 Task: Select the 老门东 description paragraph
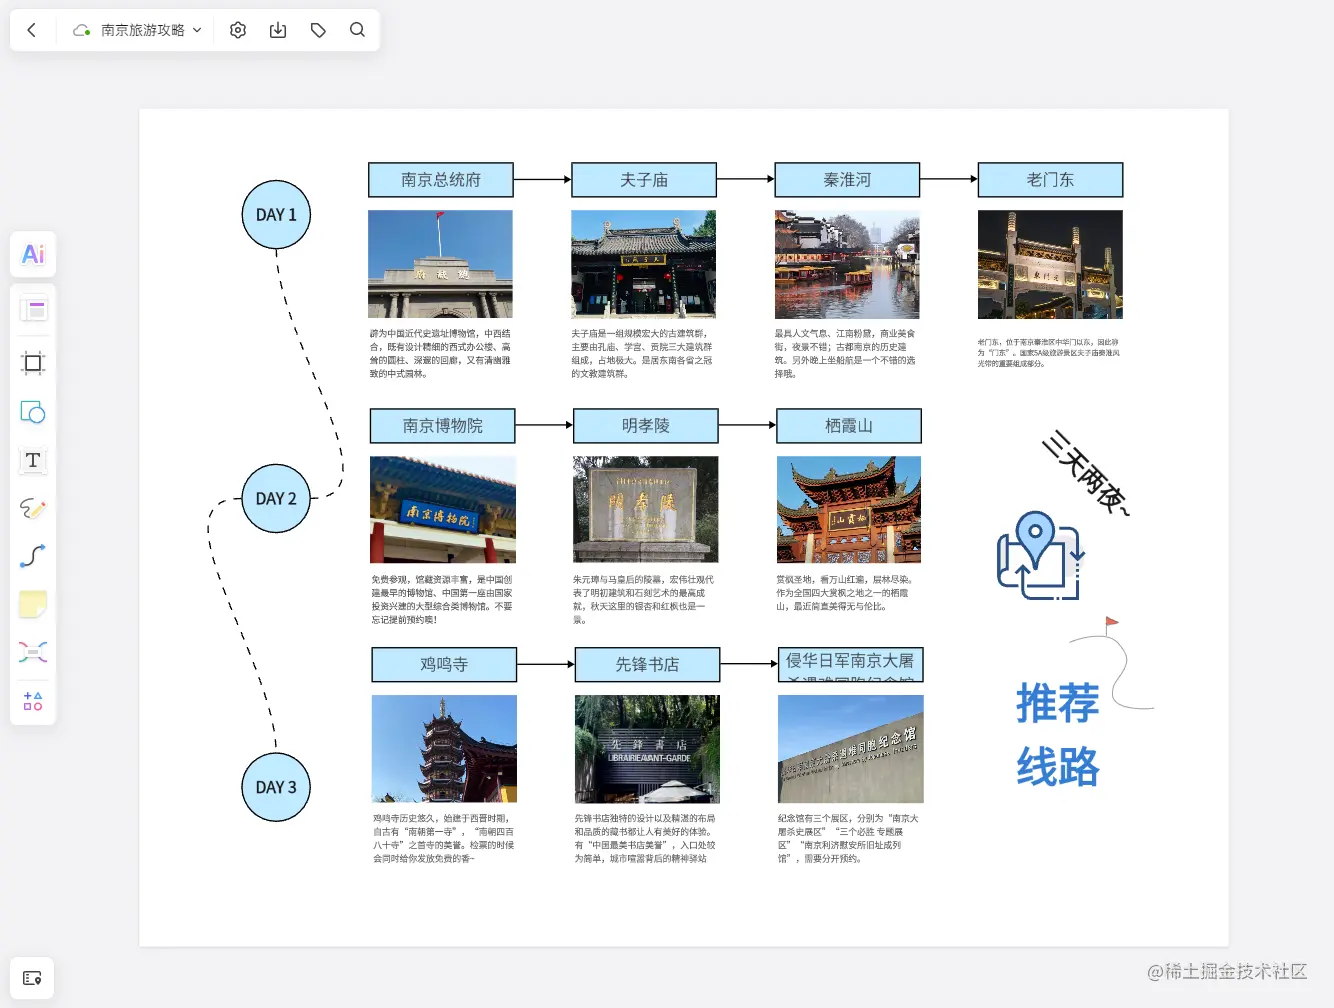[1049, 353]
